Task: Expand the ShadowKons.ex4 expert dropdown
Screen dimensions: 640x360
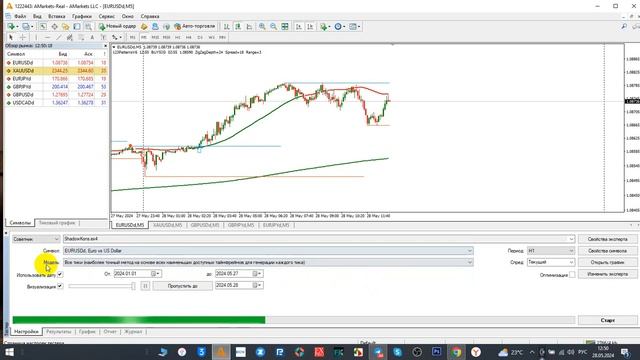Action: (x=571, y=239)
